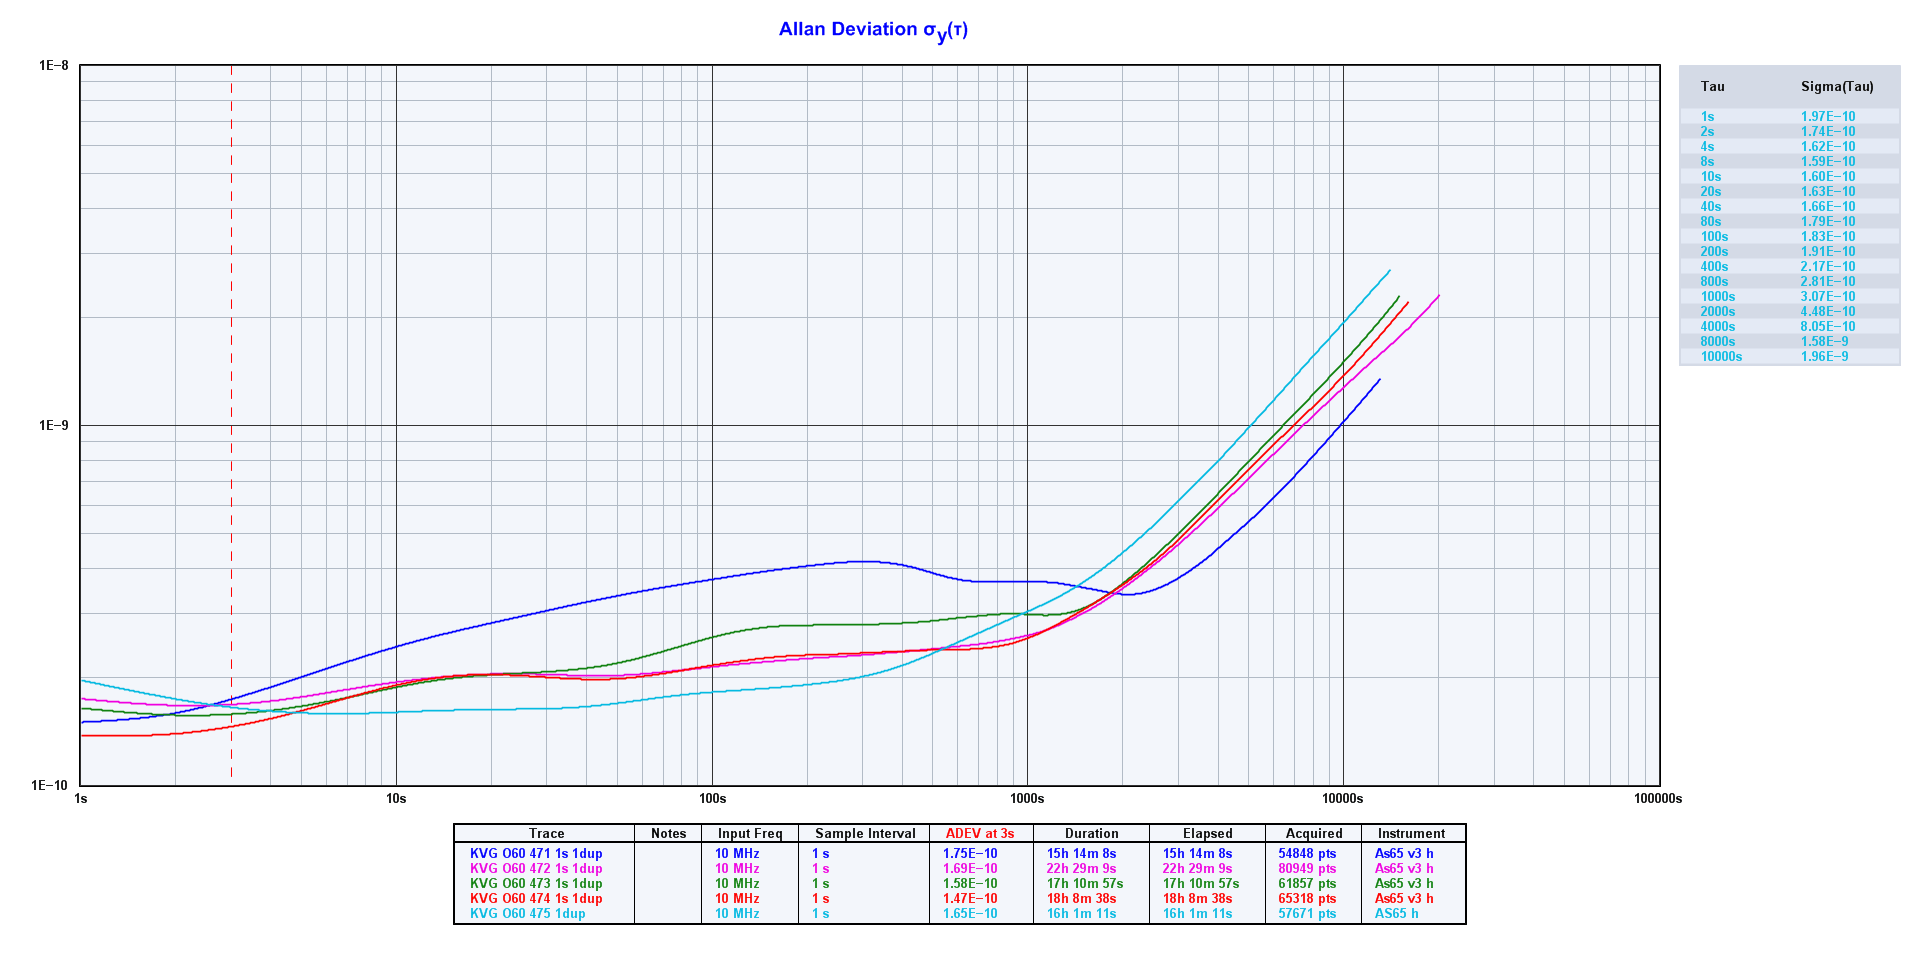Click the 2s row in Tau table
The image size is (1920, 962).
click(x=1790, y=132)
